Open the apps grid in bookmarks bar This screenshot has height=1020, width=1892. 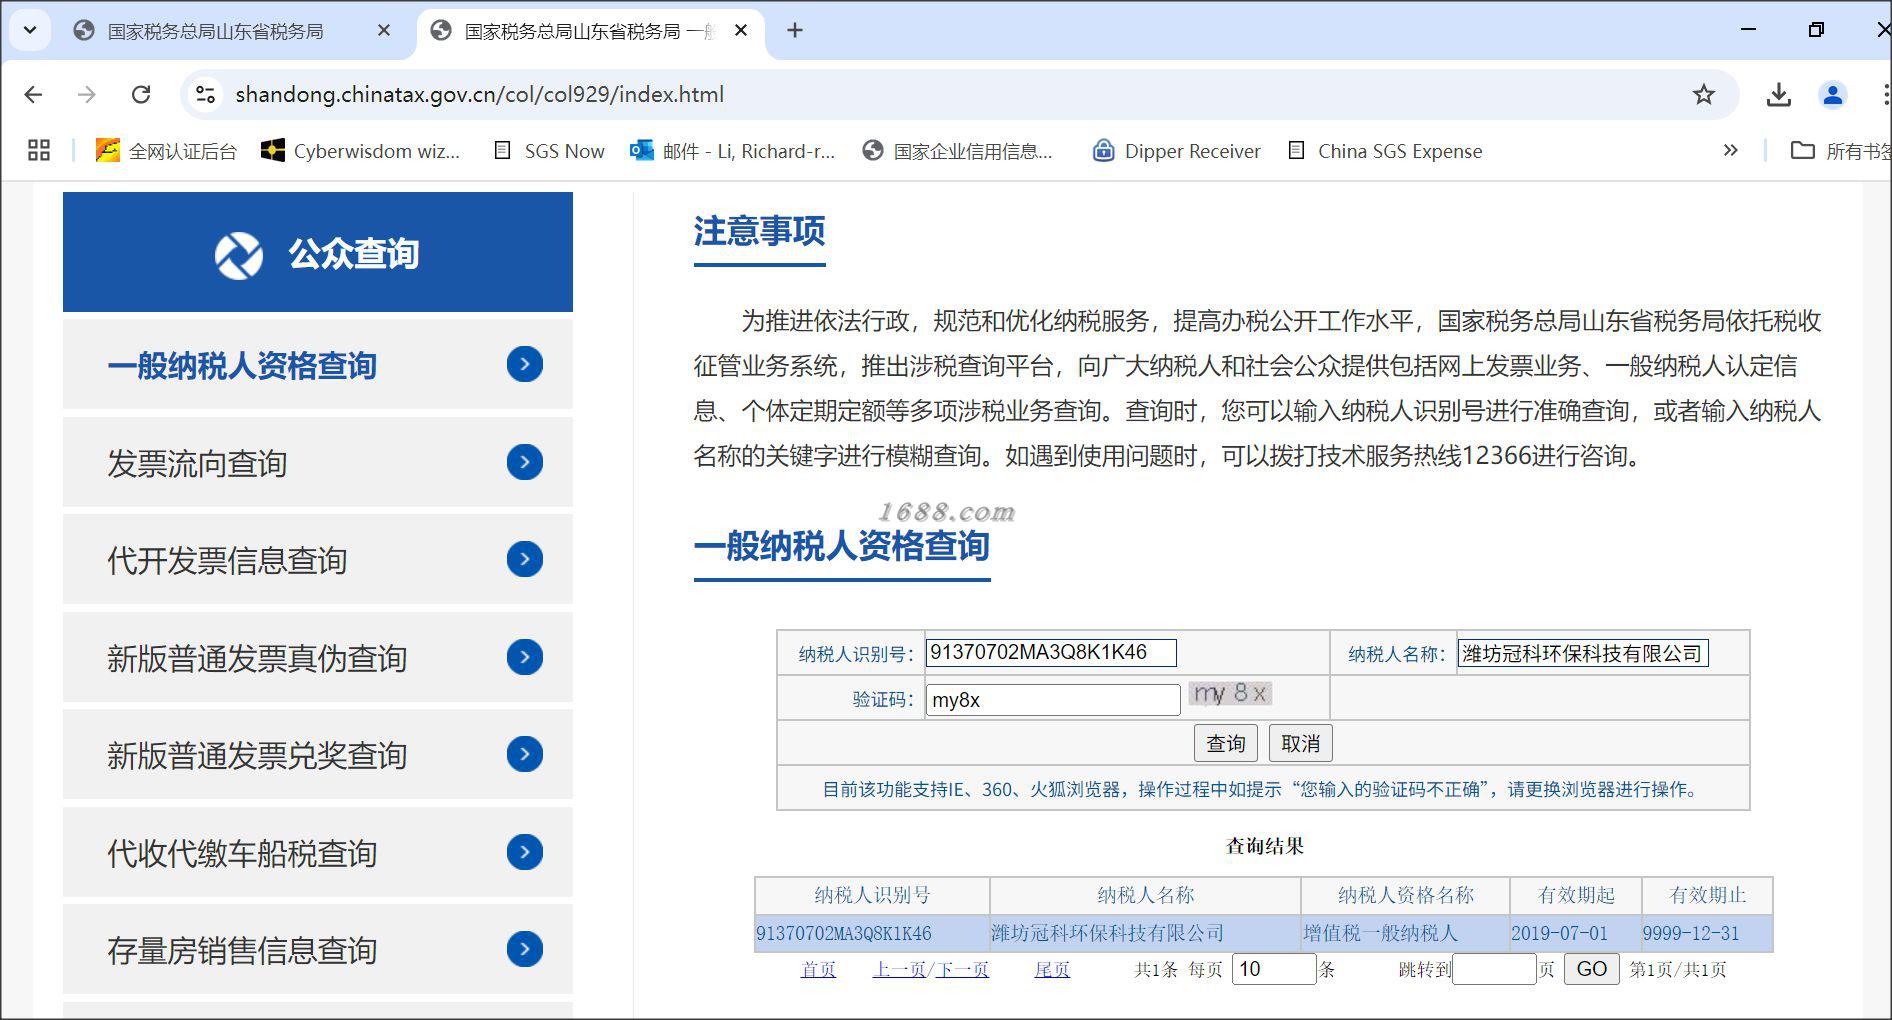click(39, 151)
